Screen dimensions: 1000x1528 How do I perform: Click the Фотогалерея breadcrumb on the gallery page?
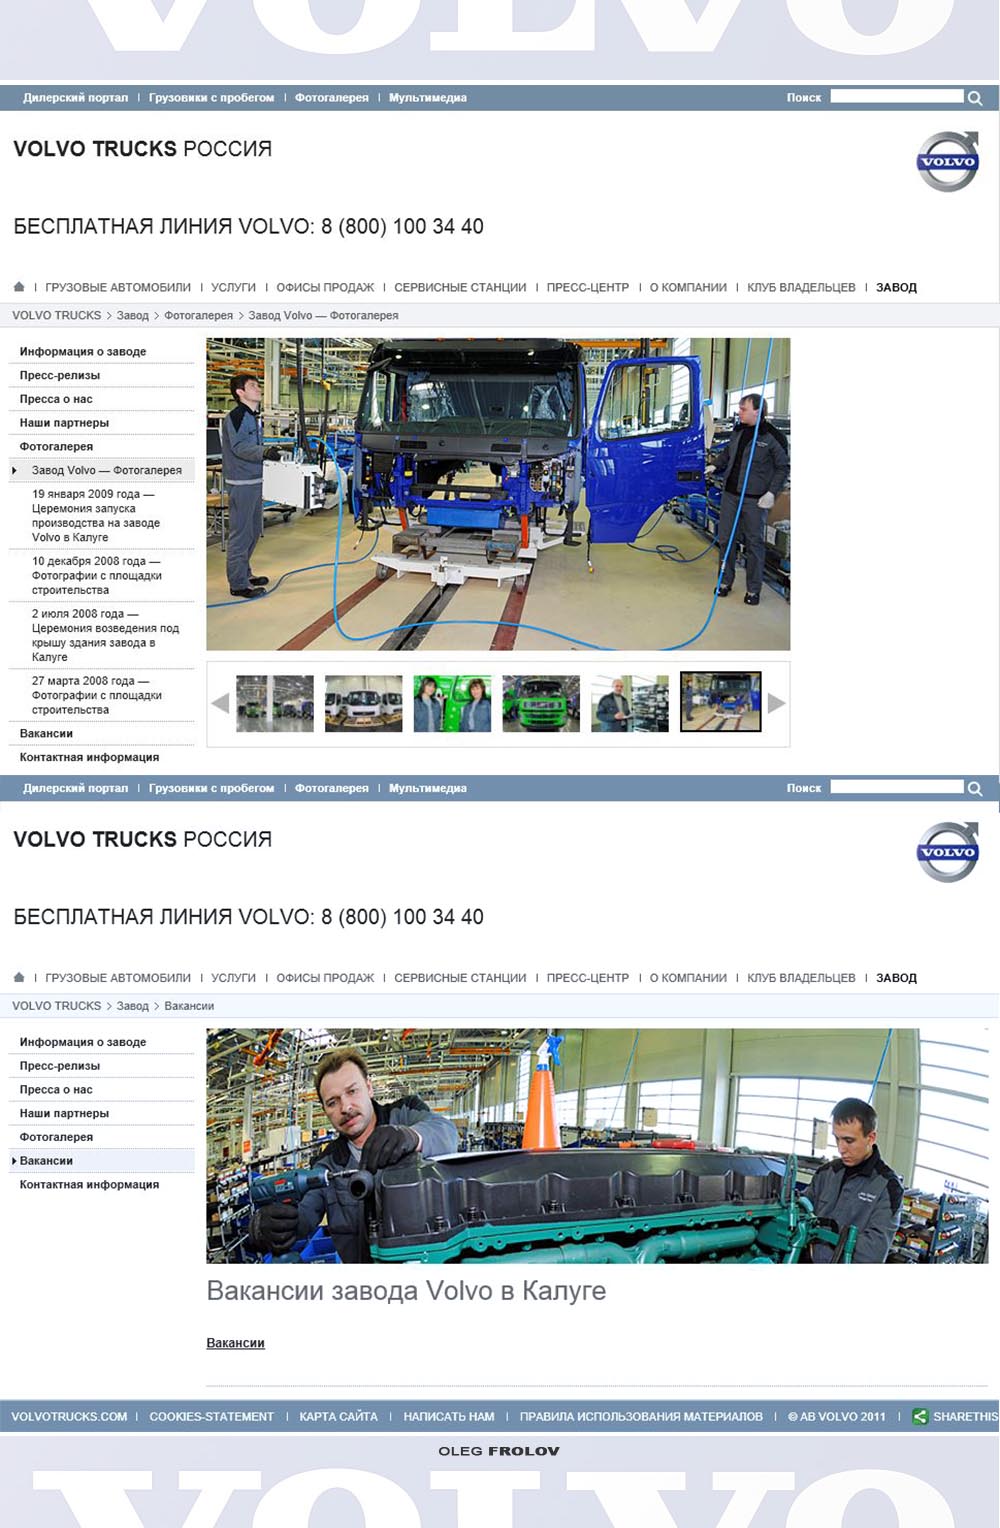point(198,315)
